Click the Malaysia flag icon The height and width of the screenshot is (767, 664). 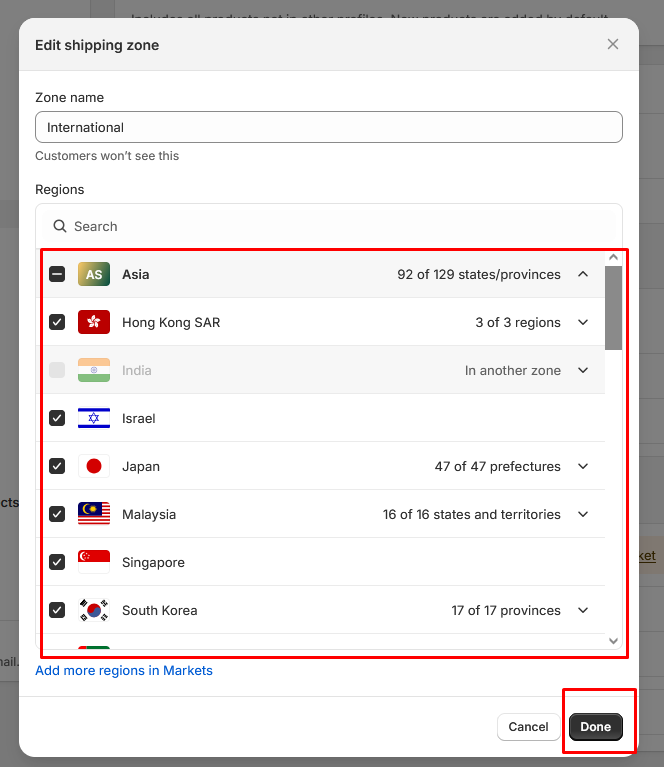pos(93,514)
